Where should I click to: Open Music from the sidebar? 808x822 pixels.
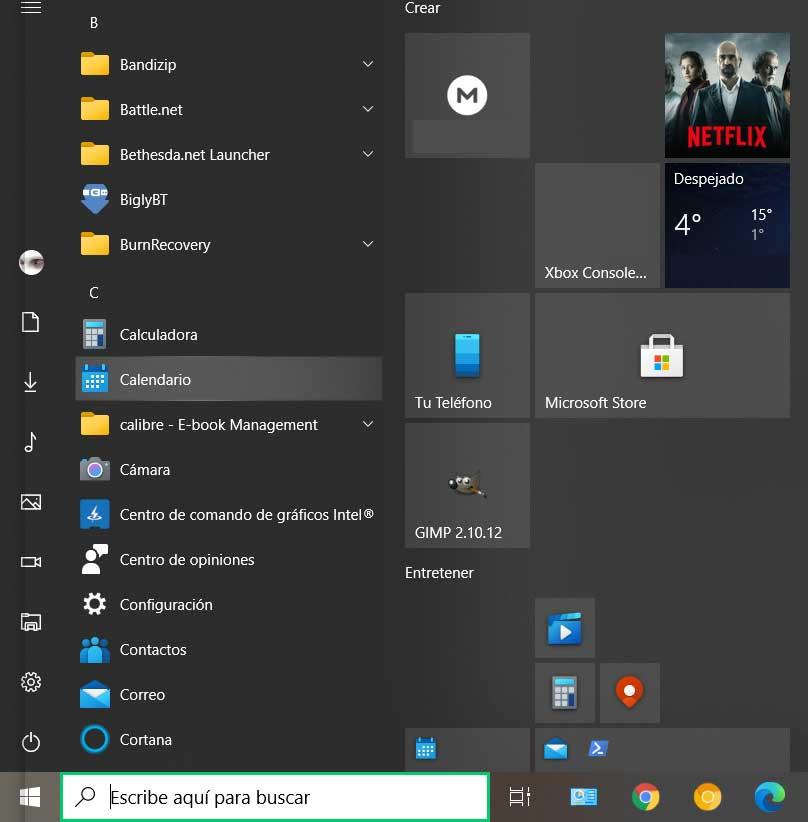pos(30,442)
